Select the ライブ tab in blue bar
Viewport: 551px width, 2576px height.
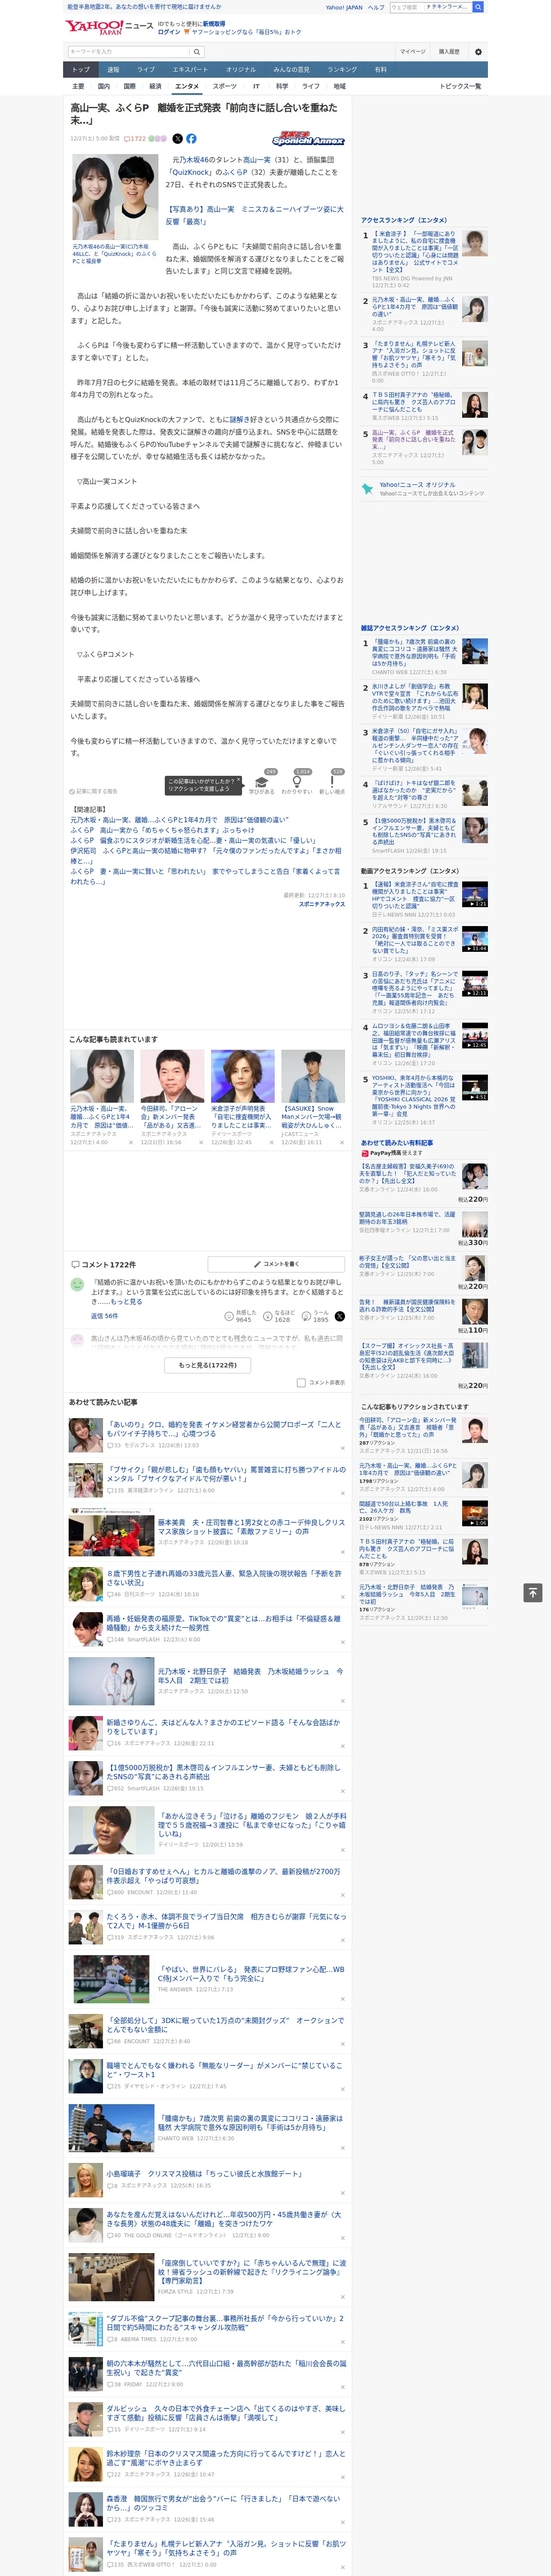click(x=146, y=70)
